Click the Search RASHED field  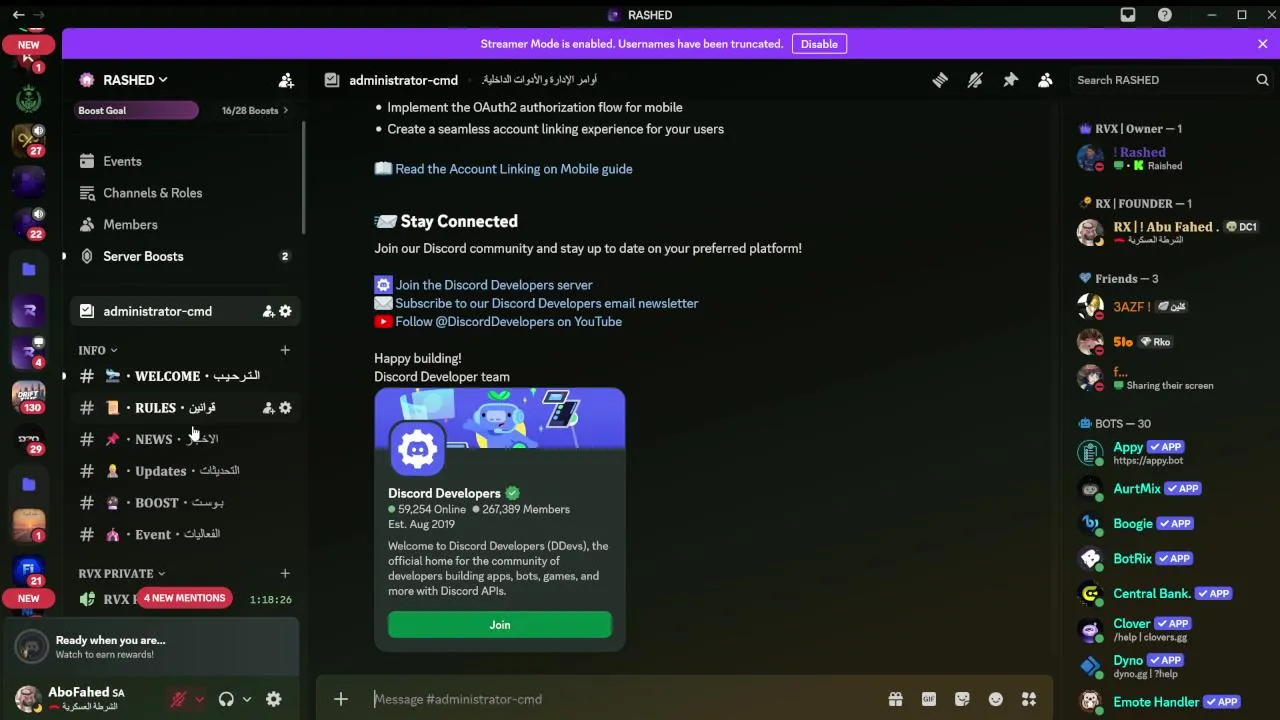pyautogui.click(x=1172, y=80)
